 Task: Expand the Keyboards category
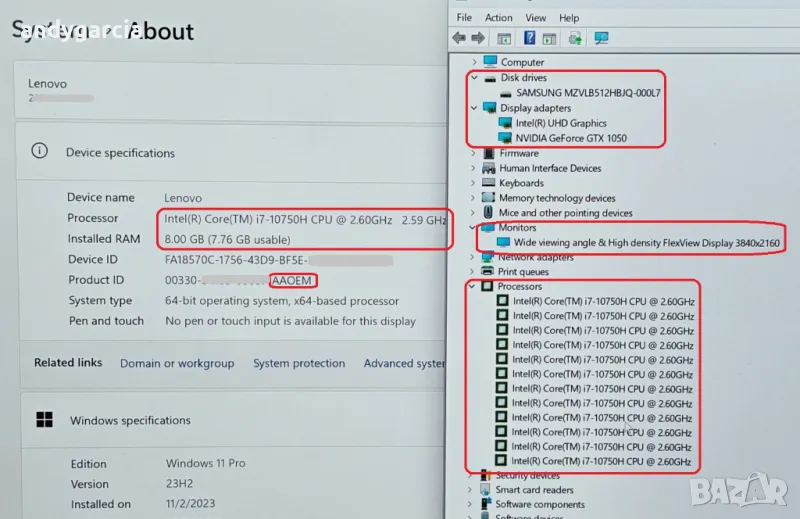(x=474, y=183)
